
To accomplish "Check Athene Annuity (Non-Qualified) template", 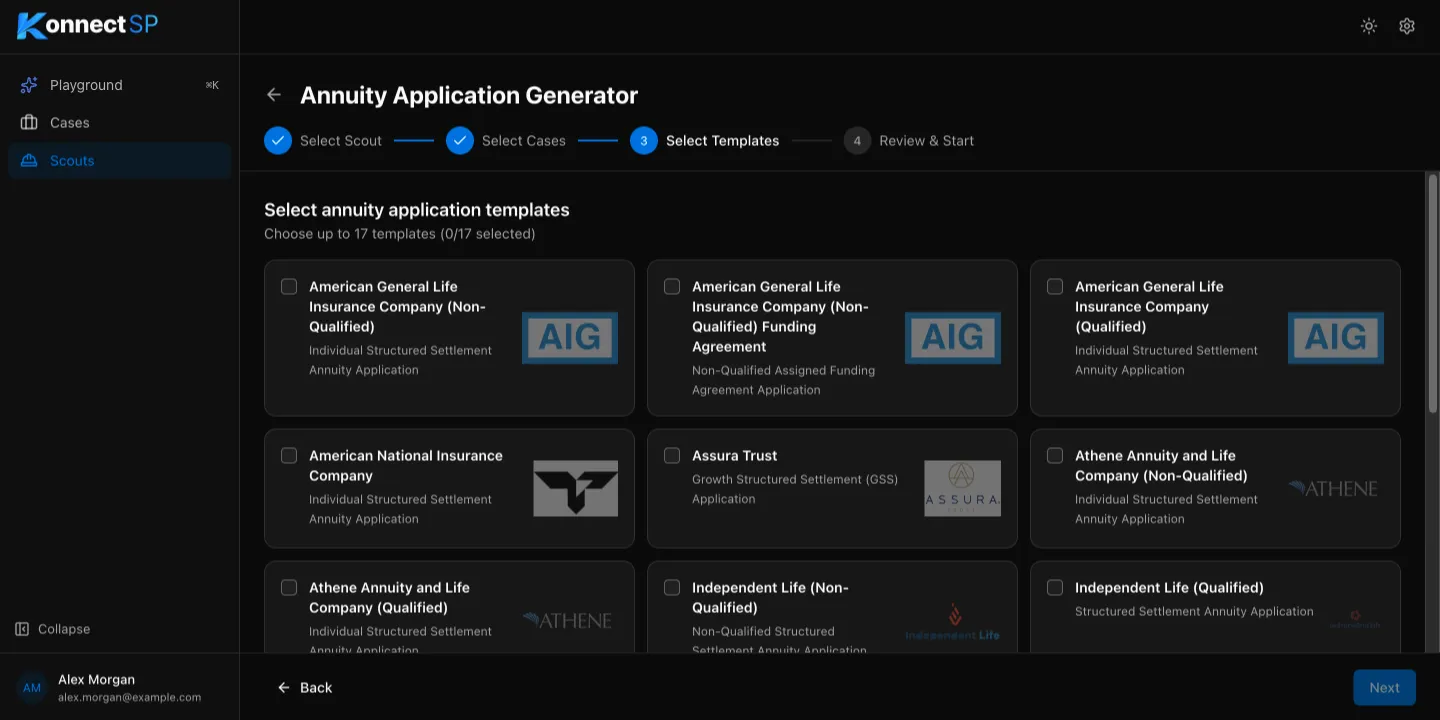I will (1055, 455).
